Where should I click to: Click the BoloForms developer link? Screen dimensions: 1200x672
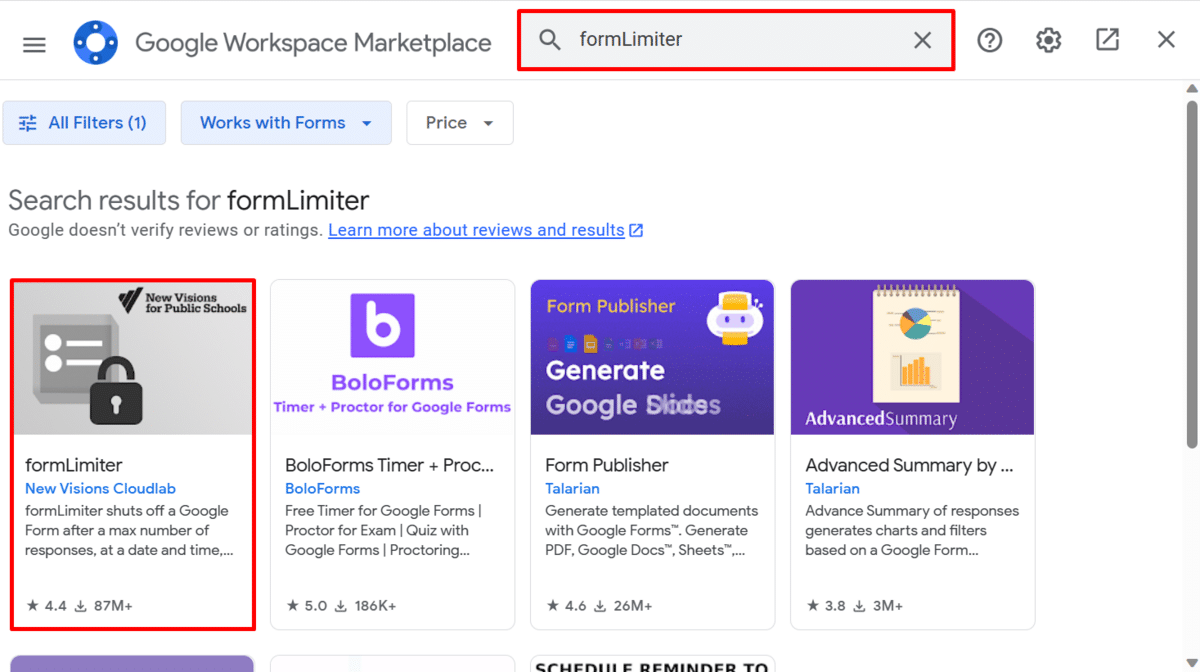[322, 489]
